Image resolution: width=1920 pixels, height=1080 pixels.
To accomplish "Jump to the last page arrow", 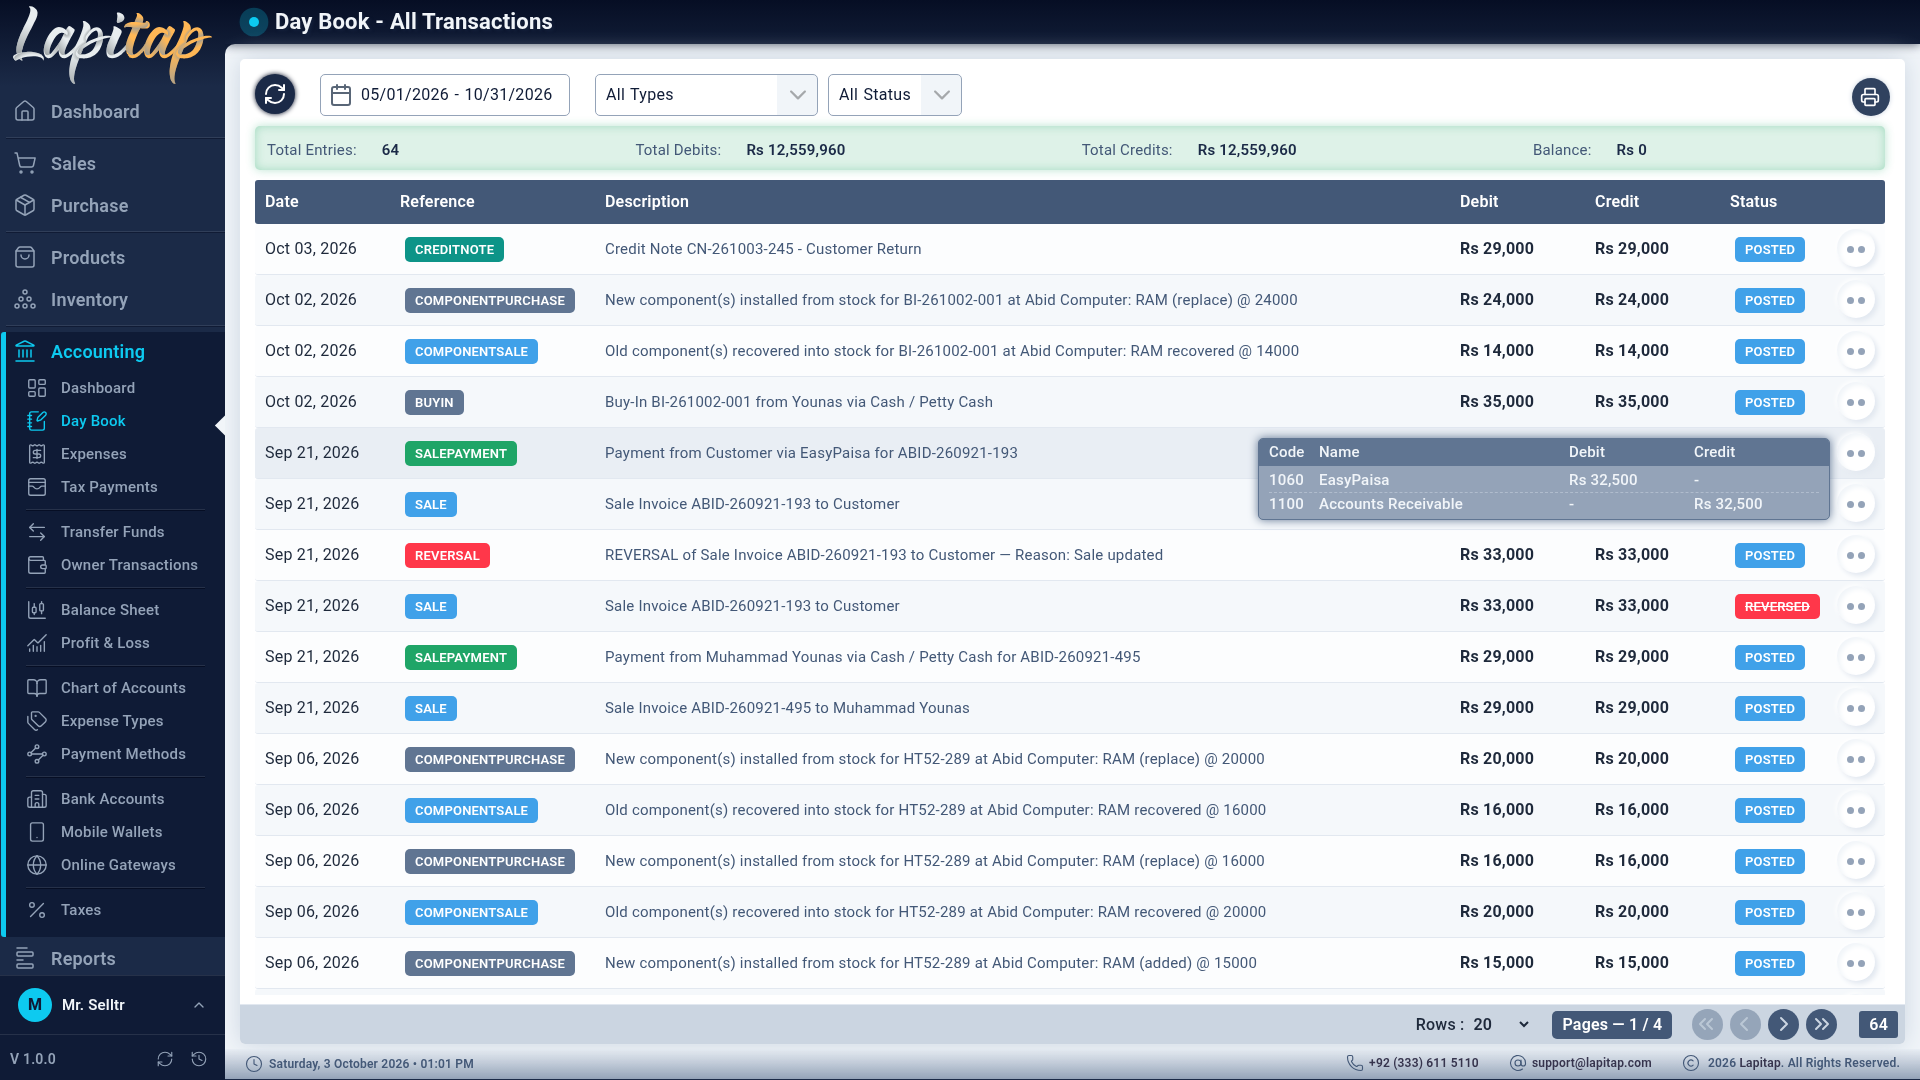I will pyautogui.click(x=1822, y=1025).
